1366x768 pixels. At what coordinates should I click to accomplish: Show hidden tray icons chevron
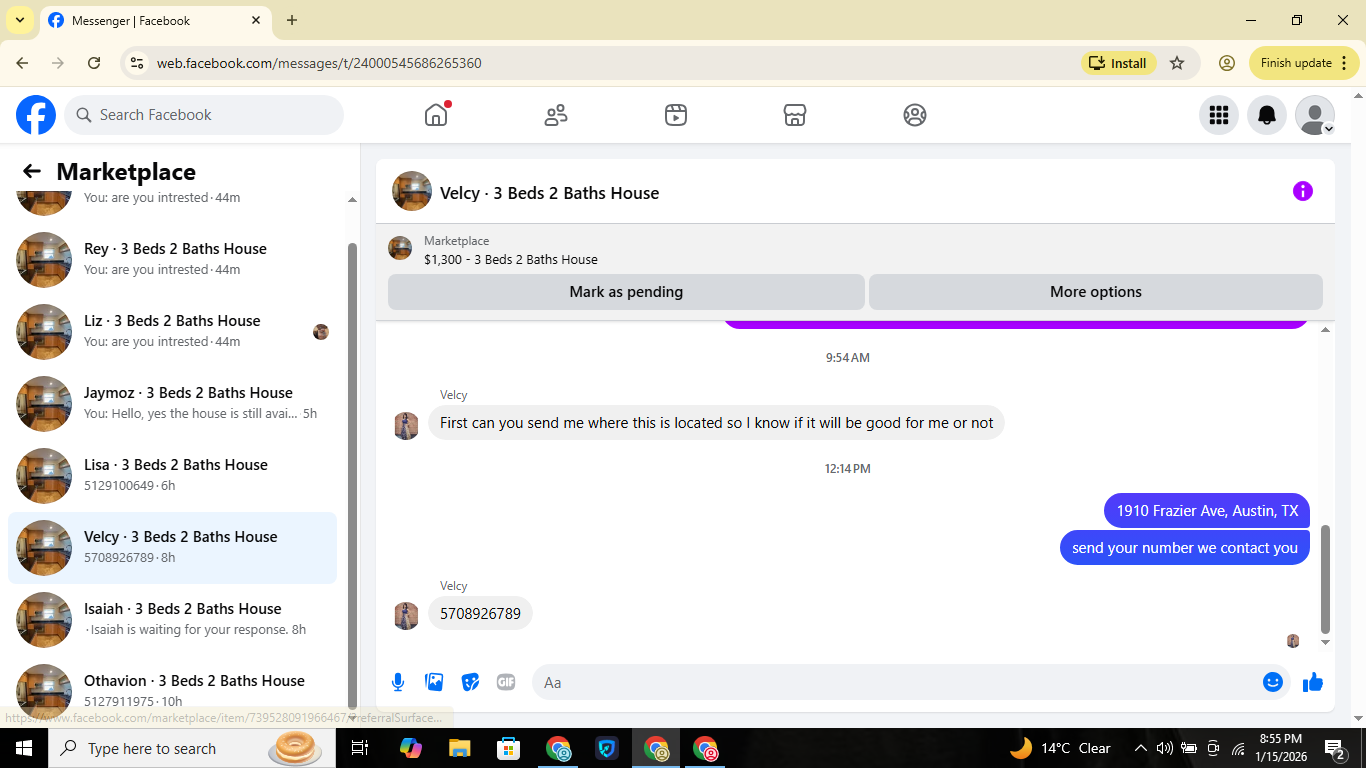pyautogui.click(x=1140, y=748)
